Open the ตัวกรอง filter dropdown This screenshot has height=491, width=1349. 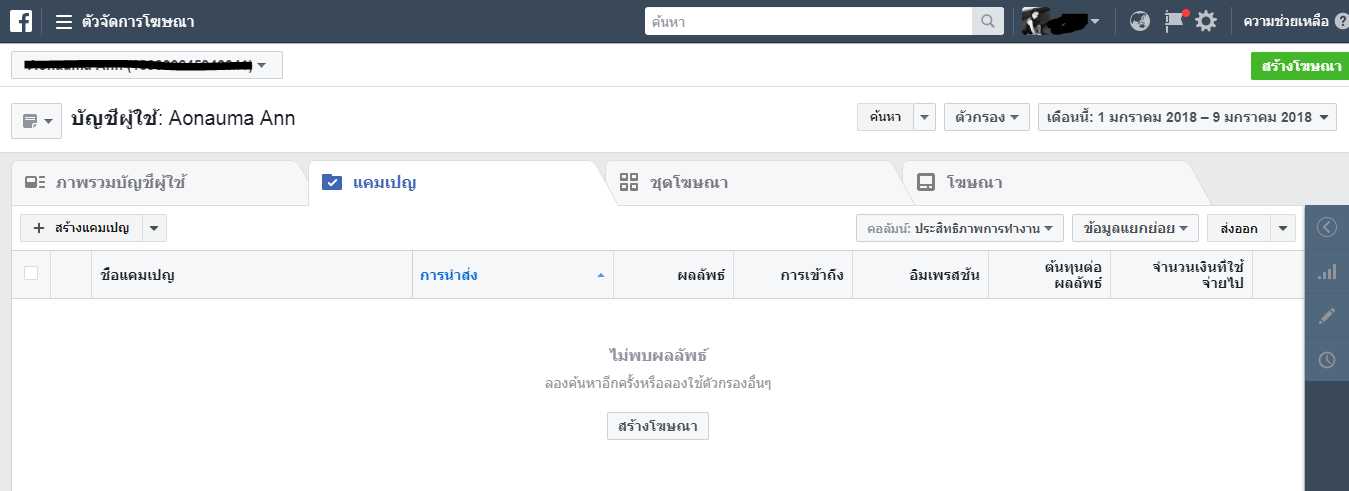[x=986, y=117]
